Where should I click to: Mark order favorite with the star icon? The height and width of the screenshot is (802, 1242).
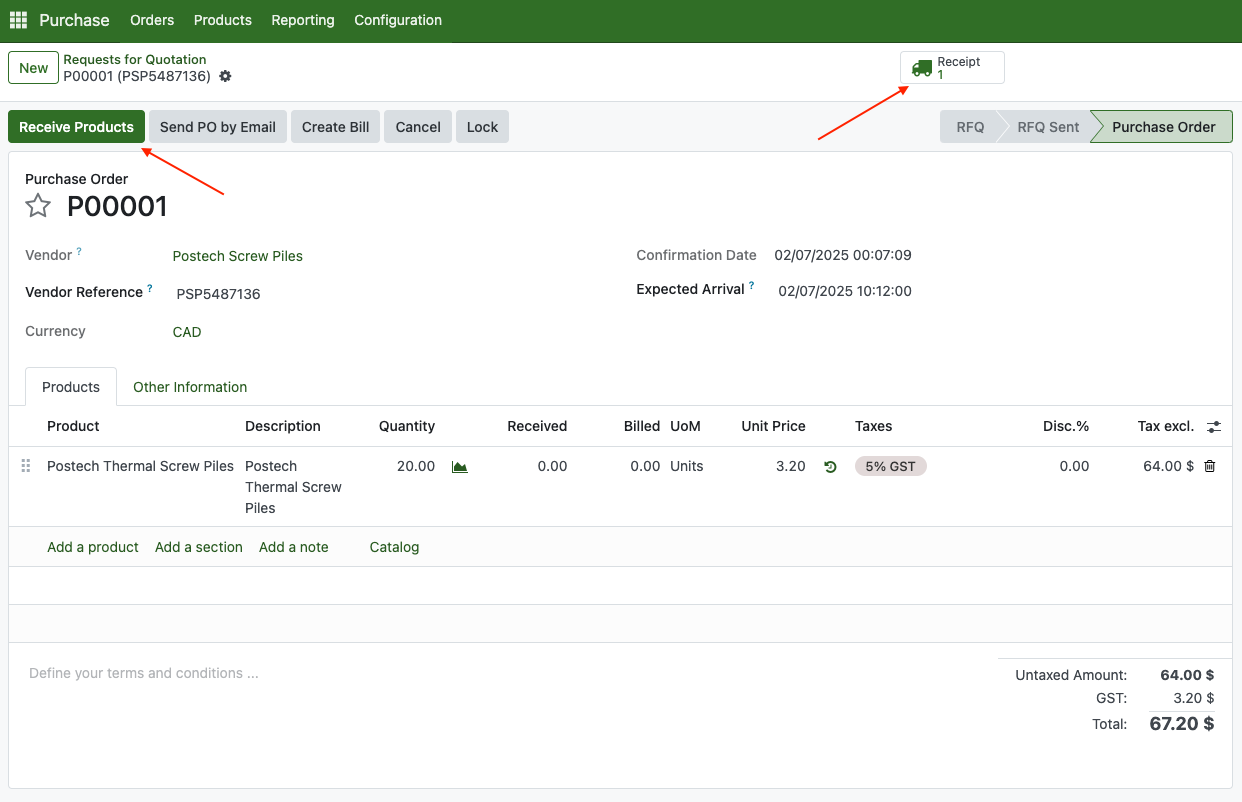(x=38, y=206)
